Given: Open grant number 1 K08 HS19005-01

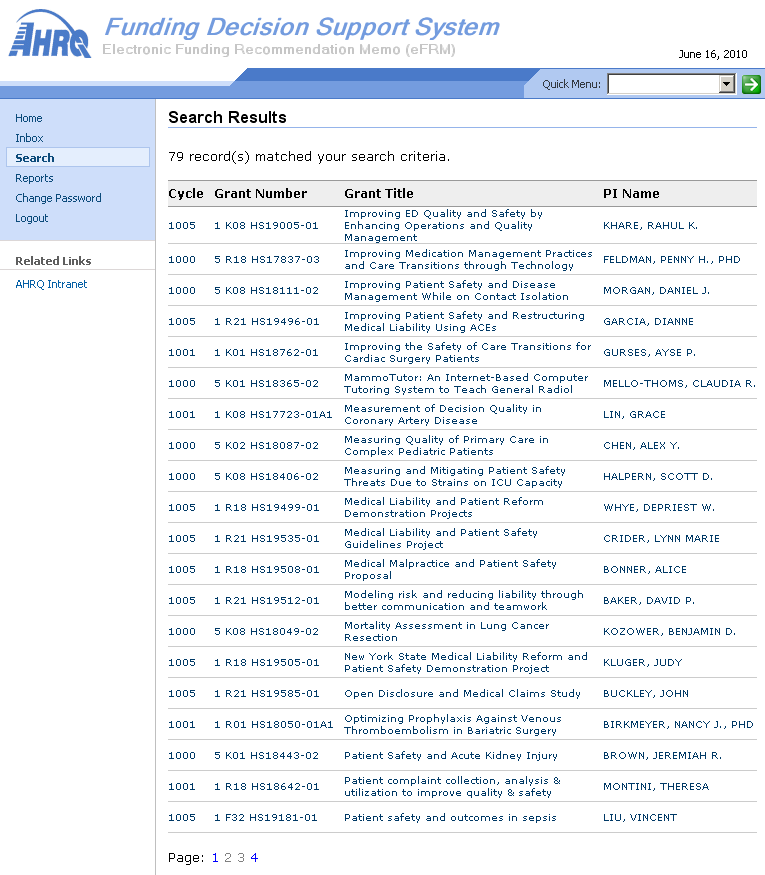Looking at the screenshot, I should [266, 226].
